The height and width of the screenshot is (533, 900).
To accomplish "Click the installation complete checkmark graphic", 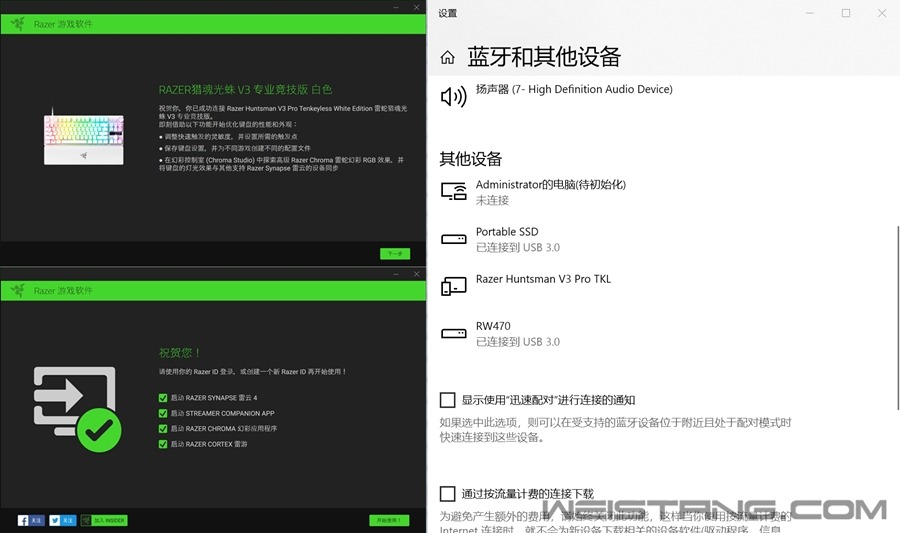I will tap(77, 408).
